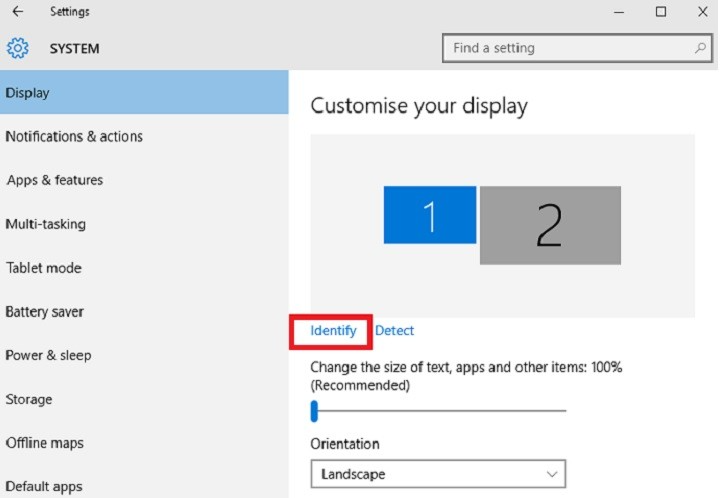Open Battery saver settings
Viewport: 726px width, 498px height.
[x=144, y=311]
